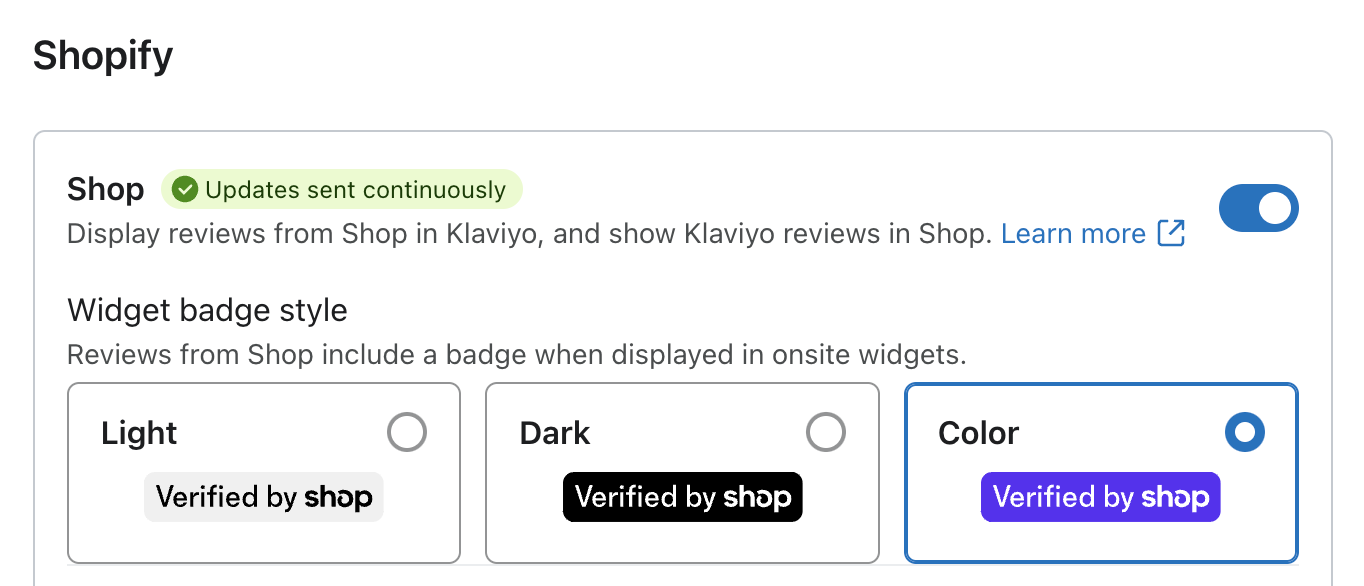This screenshot has height=586, width=1364.
Task: Click the black Verified by shop badge
Action: tap(683, 497)
